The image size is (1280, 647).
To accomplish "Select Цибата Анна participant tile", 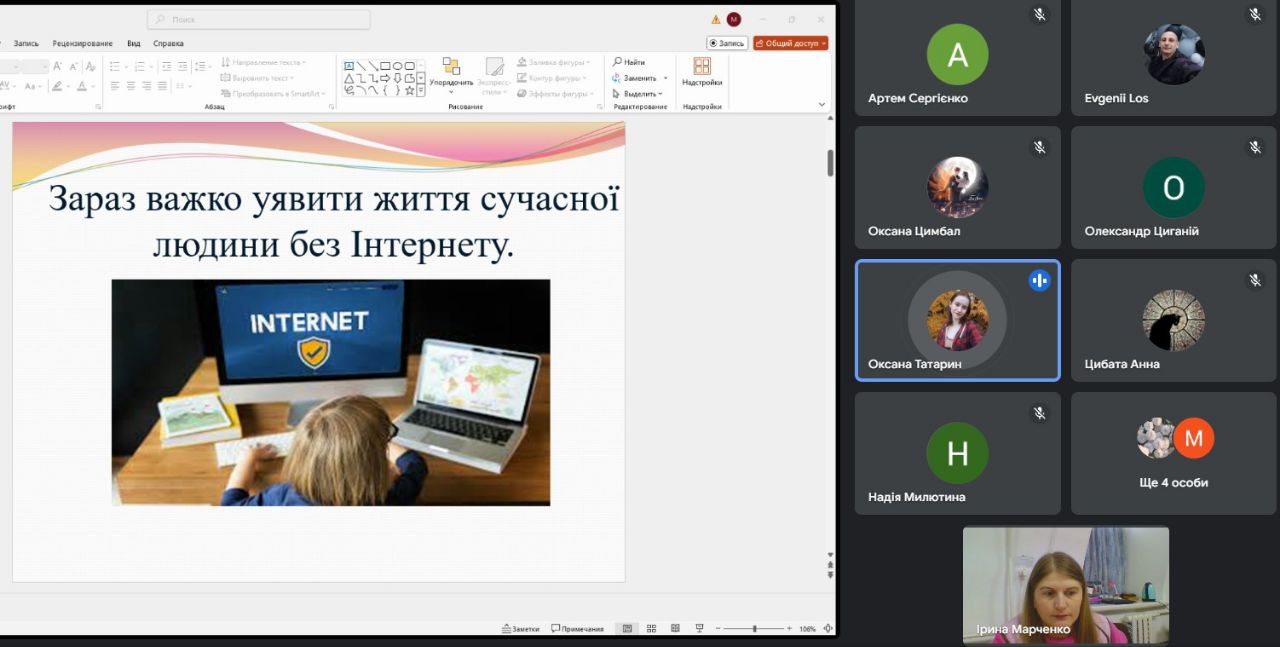I will point(1174,320).
